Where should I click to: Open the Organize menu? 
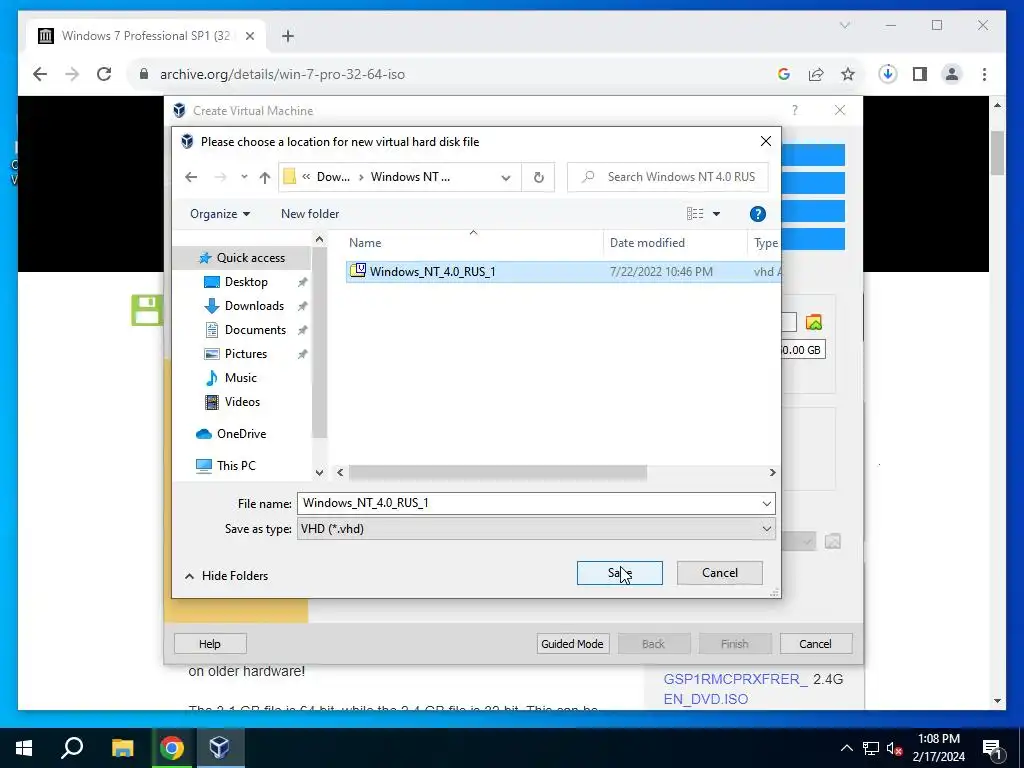pyautogui.click(x=219, y=214)
